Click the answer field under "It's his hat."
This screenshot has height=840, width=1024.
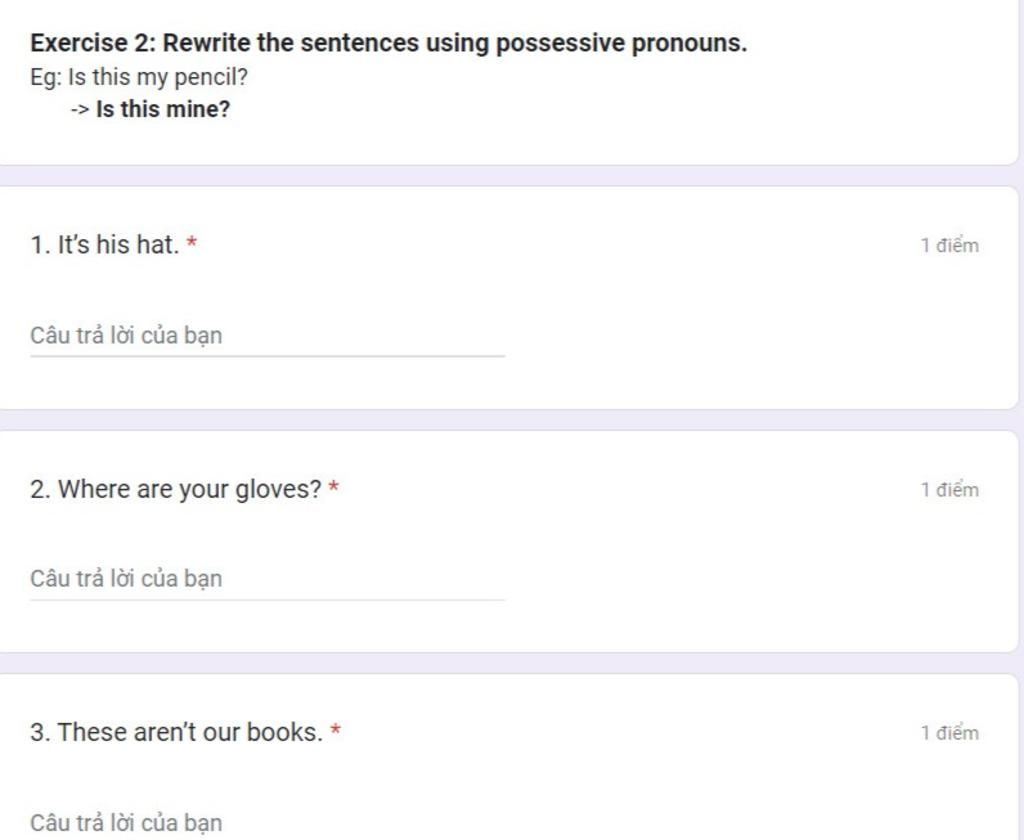click(267, 336)
